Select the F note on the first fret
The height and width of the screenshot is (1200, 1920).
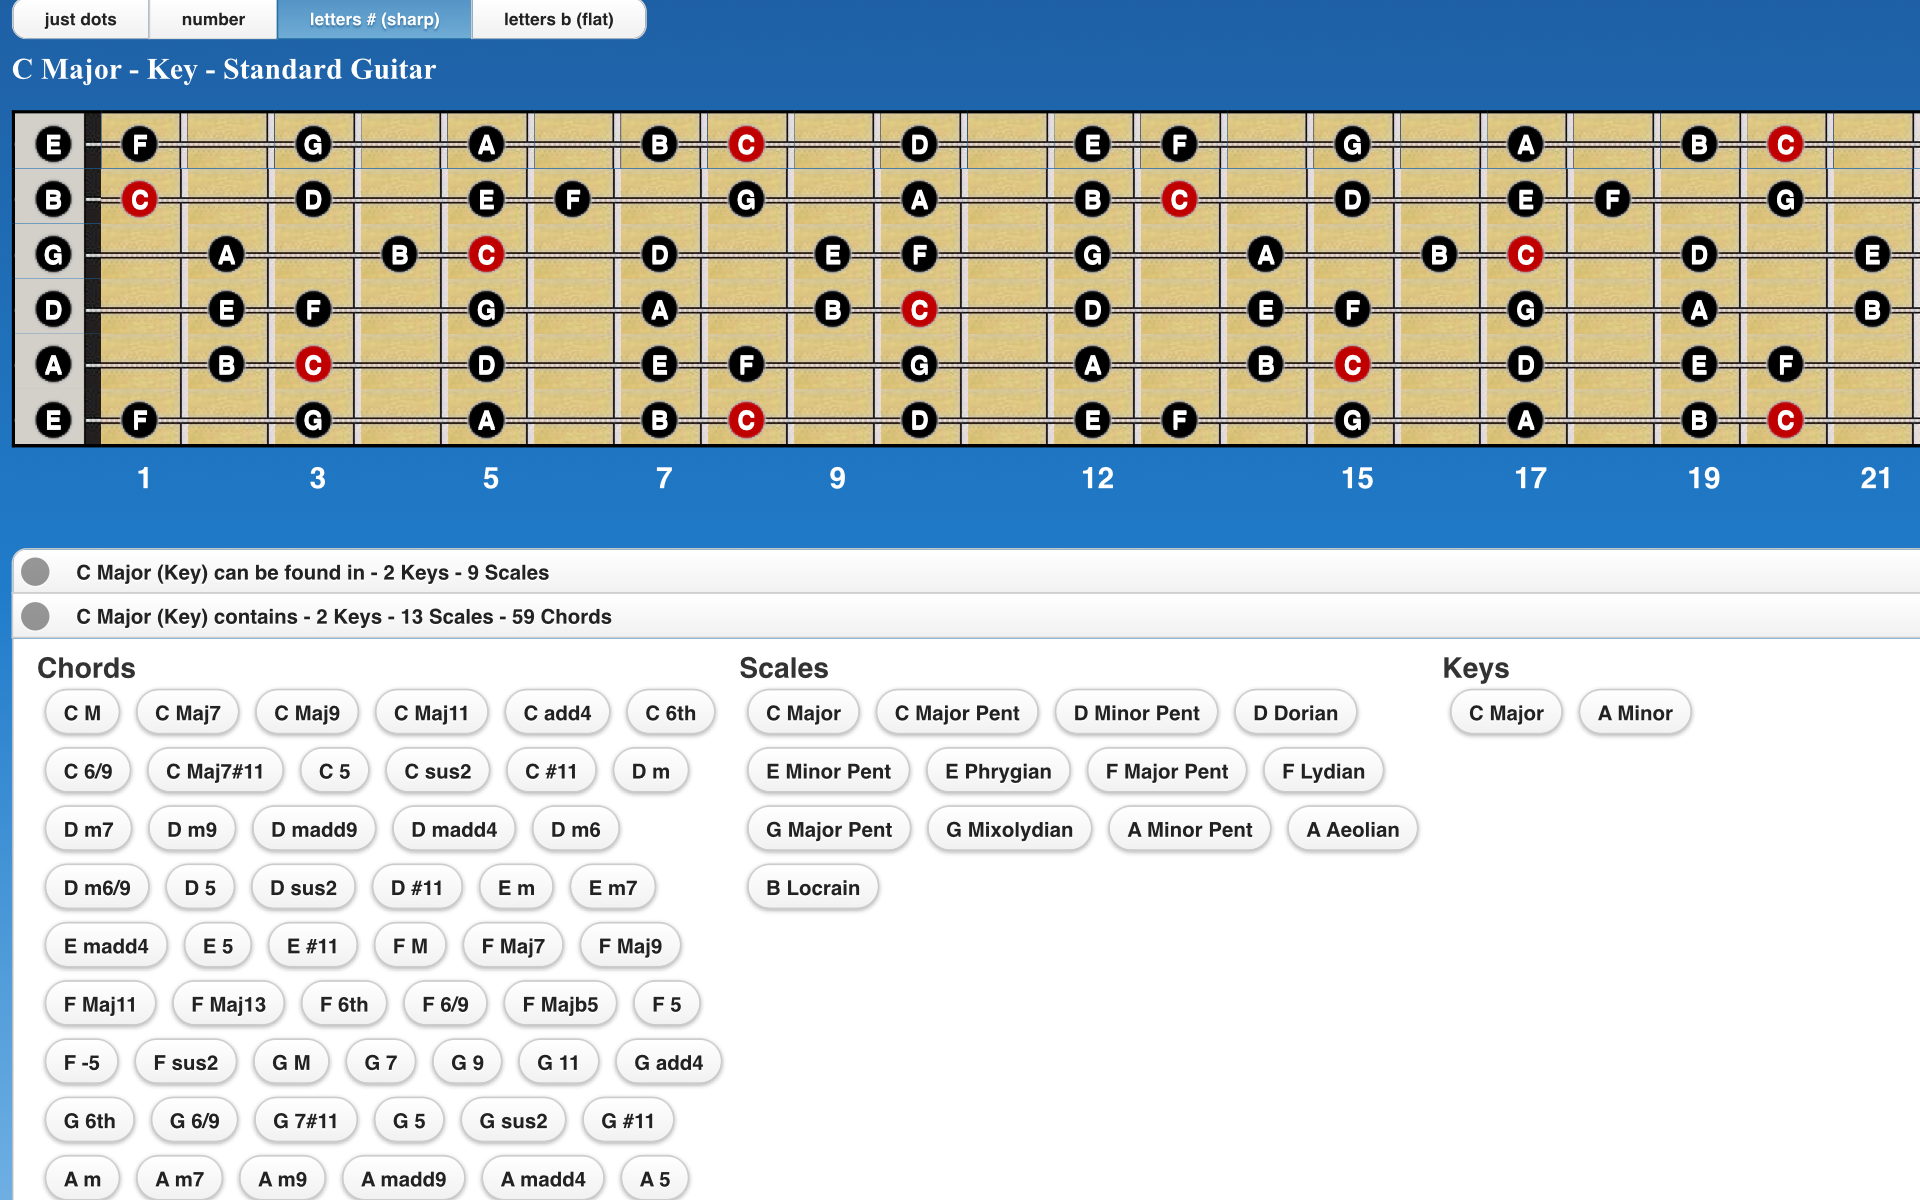140,144
